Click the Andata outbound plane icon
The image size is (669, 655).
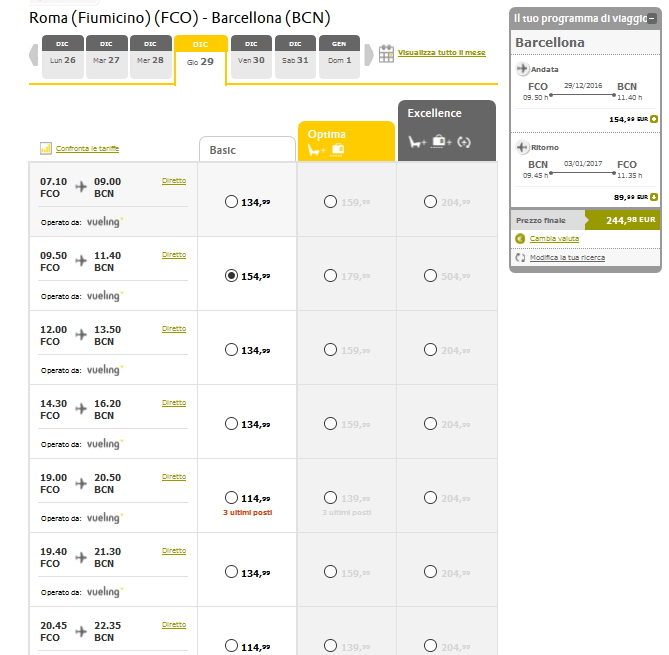point(523,69)
